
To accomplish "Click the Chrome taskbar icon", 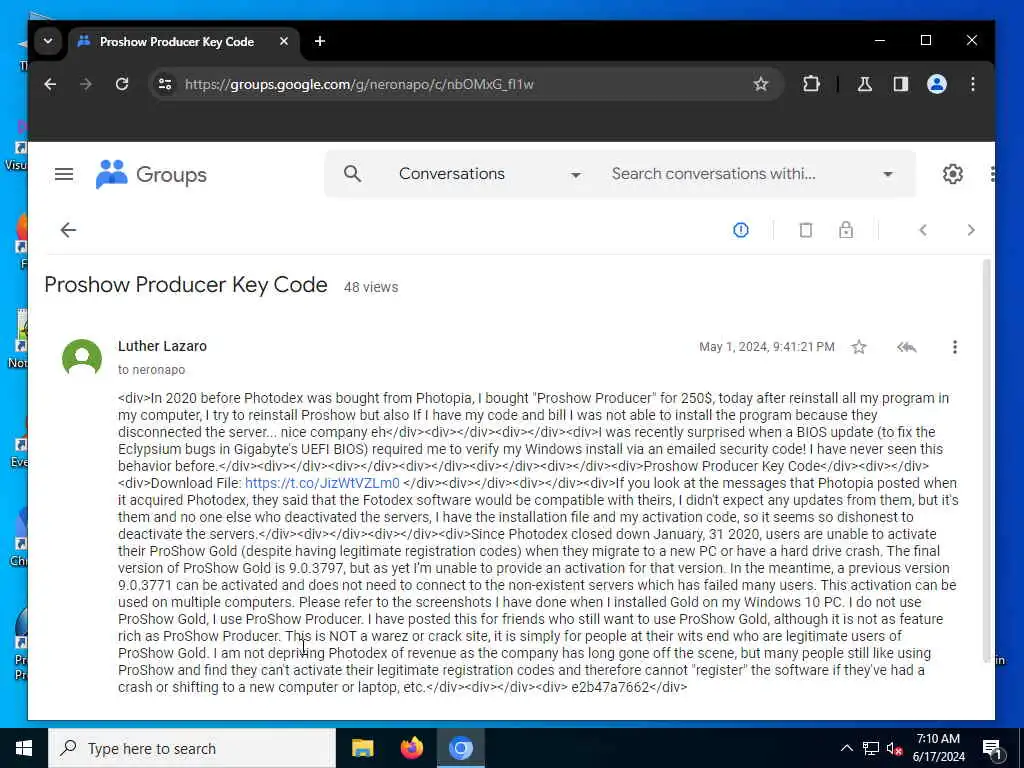I will pos(460,748).
